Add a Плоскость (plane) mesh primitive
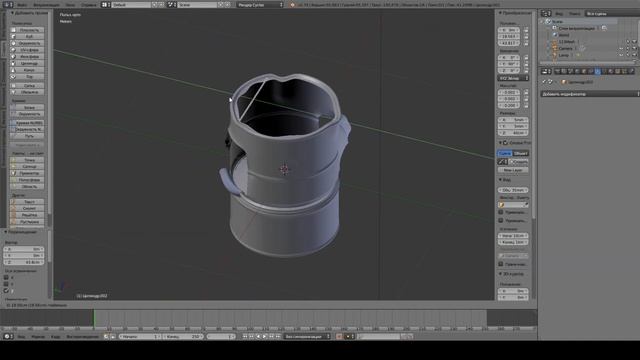 [27, 30]
